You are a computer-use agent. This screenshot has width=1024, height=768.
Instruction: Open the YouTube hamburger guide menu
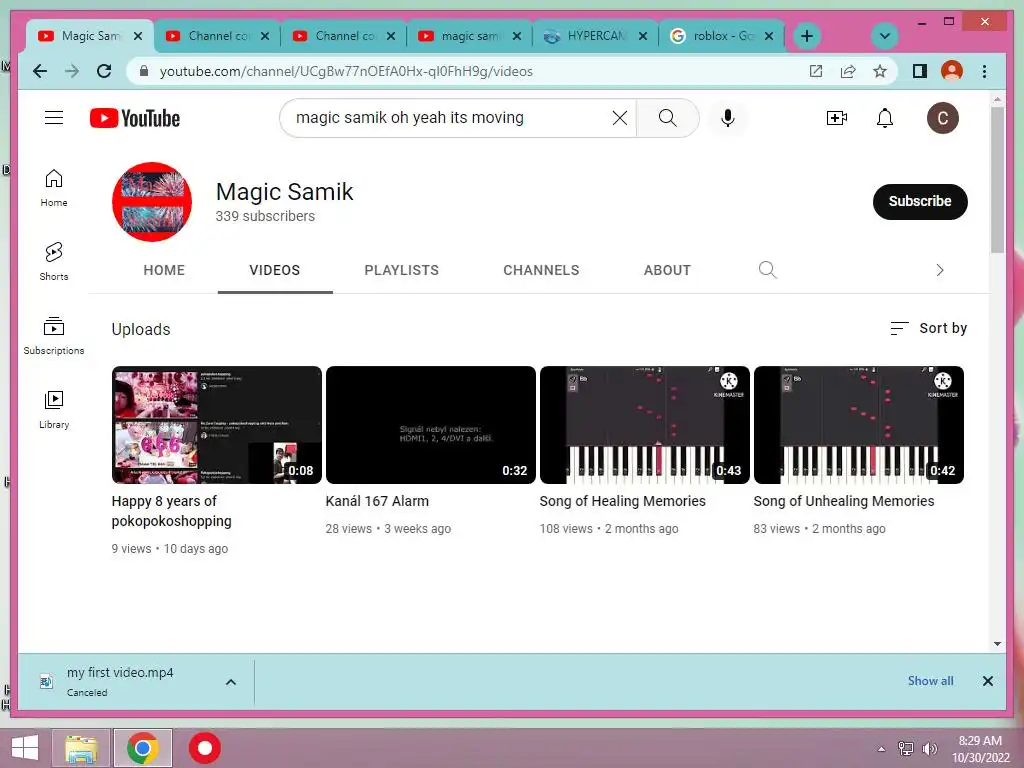[x=54, y=118]
